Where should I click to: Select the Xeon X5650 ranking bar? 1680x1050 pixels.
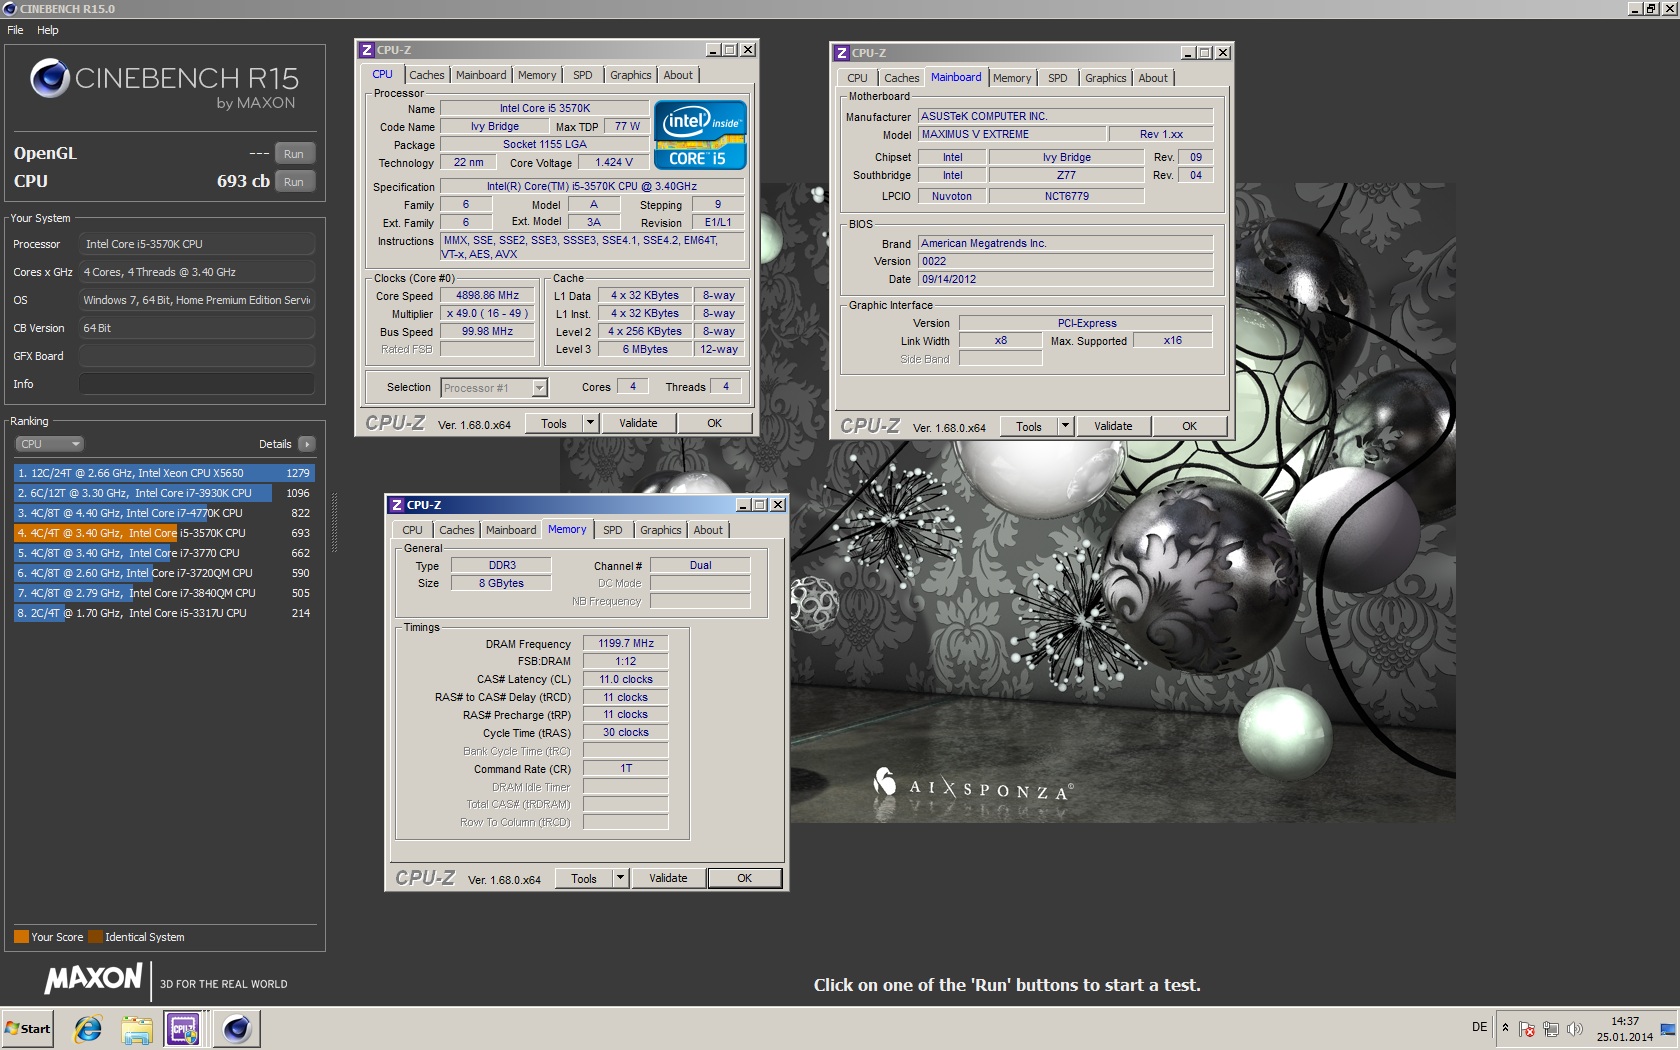click(164, 473)
